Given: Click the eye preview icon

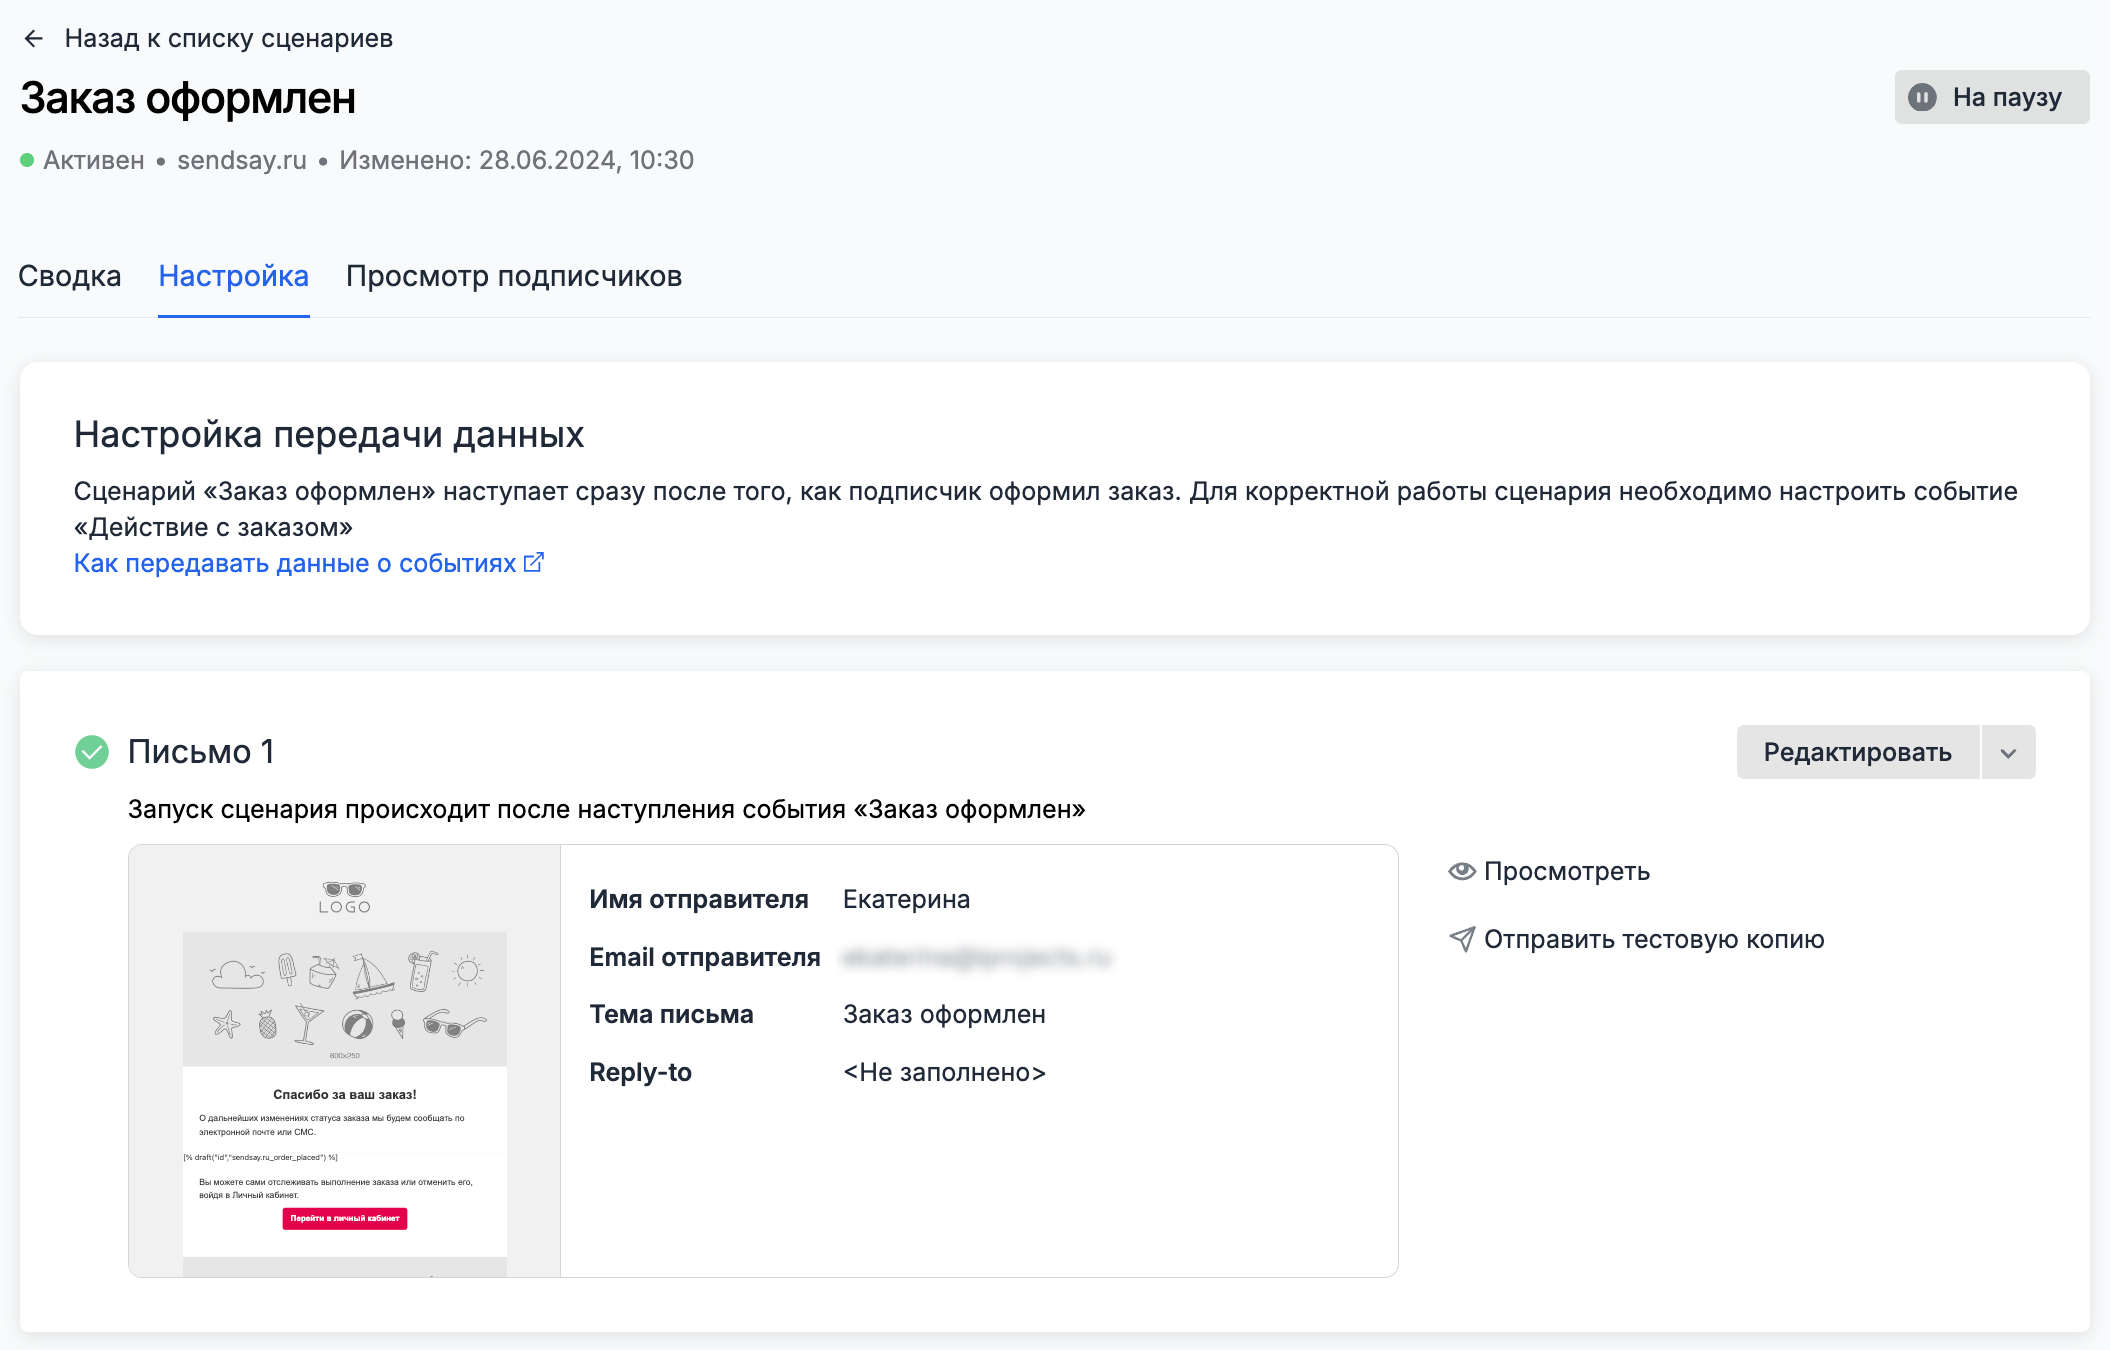Looking at the screenshot, I should pyautogui.click(x=1462, y=871).
